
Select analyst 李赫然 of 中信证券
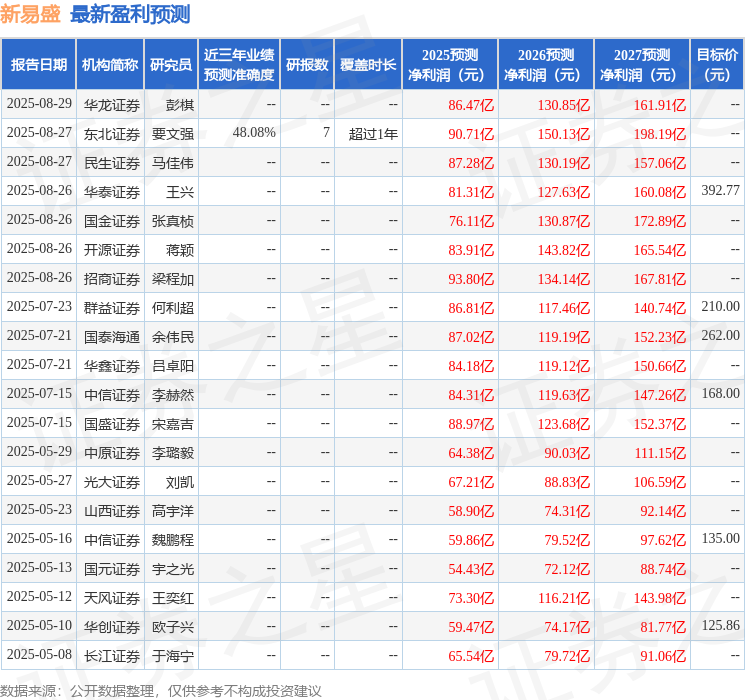pos(172,395)
